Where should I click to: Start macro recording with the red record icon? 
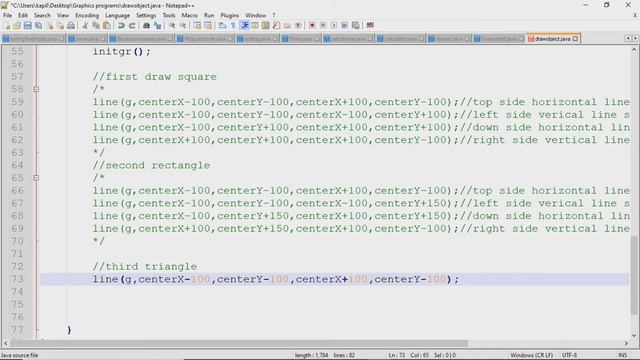click(312, 26)
